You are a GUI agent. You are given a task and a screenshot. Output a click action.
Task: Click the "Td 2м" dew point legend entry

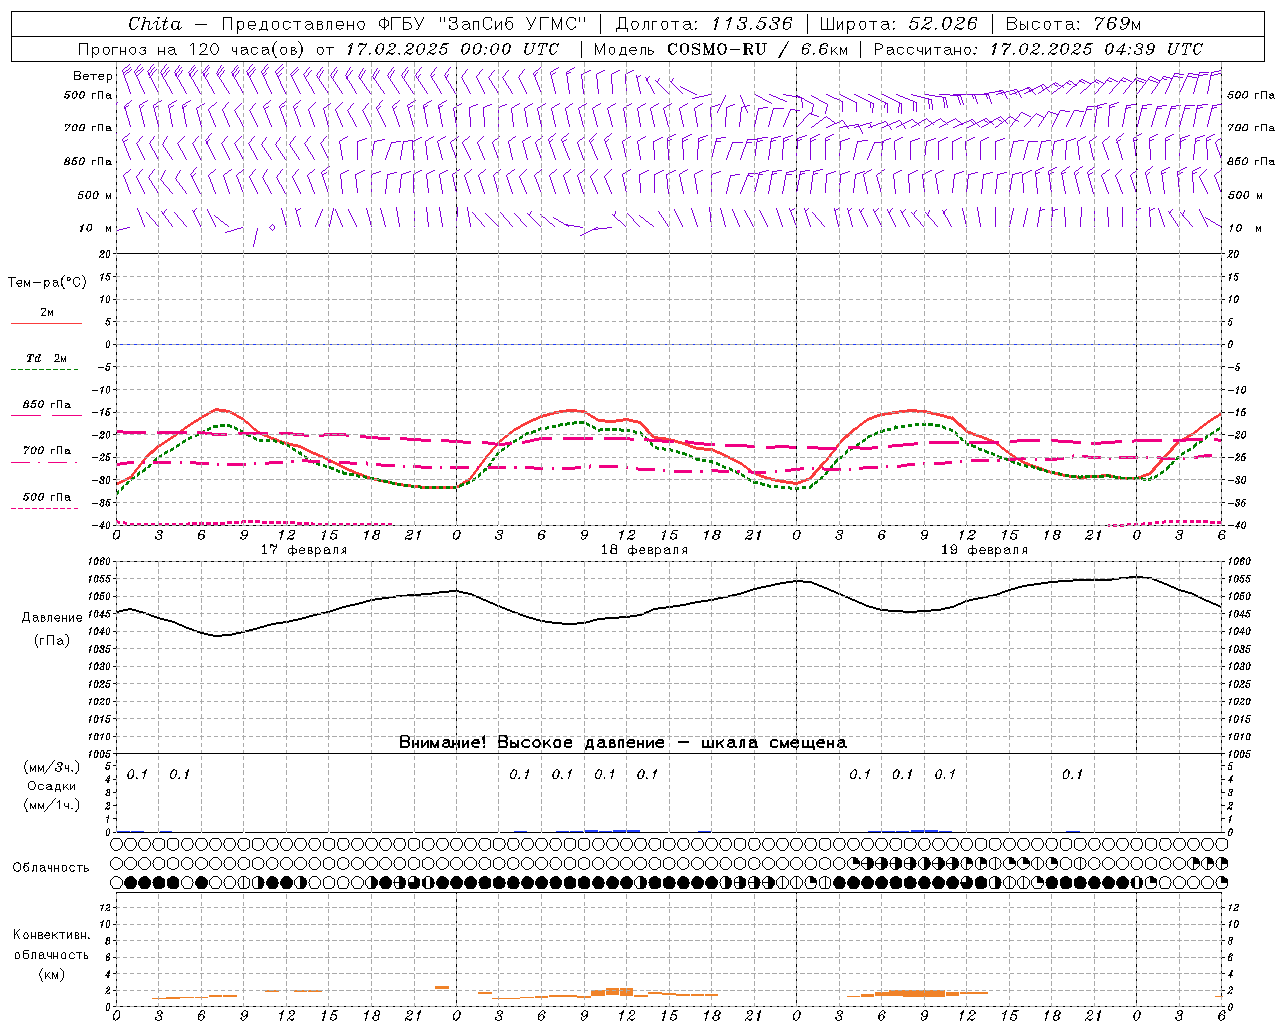tap(47, 358)
